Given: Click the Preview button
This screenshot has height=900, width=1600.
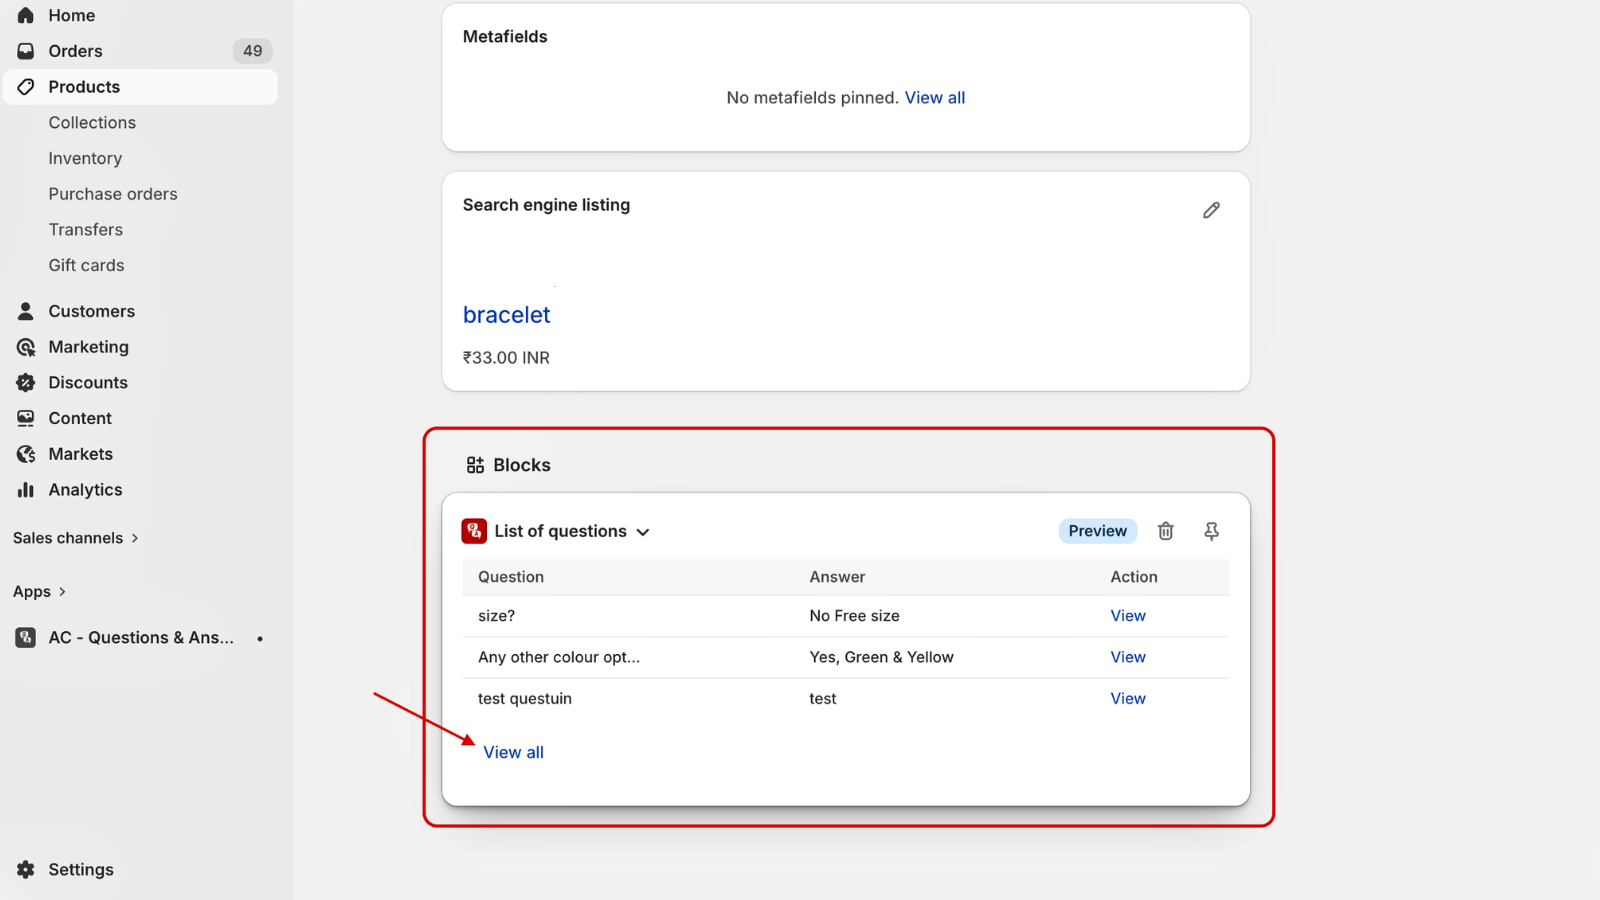Looking at the screenshot, I should pyautogui.click(x=1097, y=531).
